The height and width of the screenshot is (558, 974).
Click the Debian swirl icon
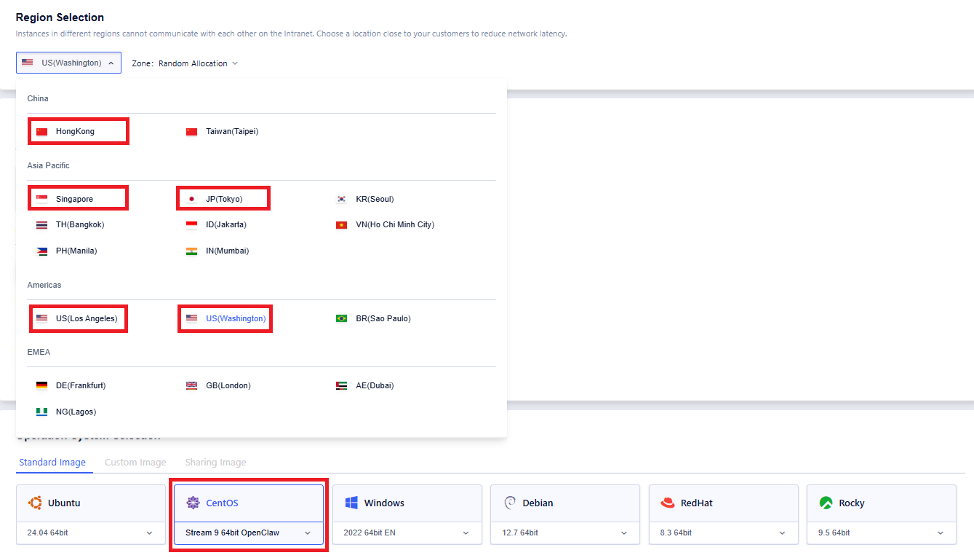pos(509,503)
